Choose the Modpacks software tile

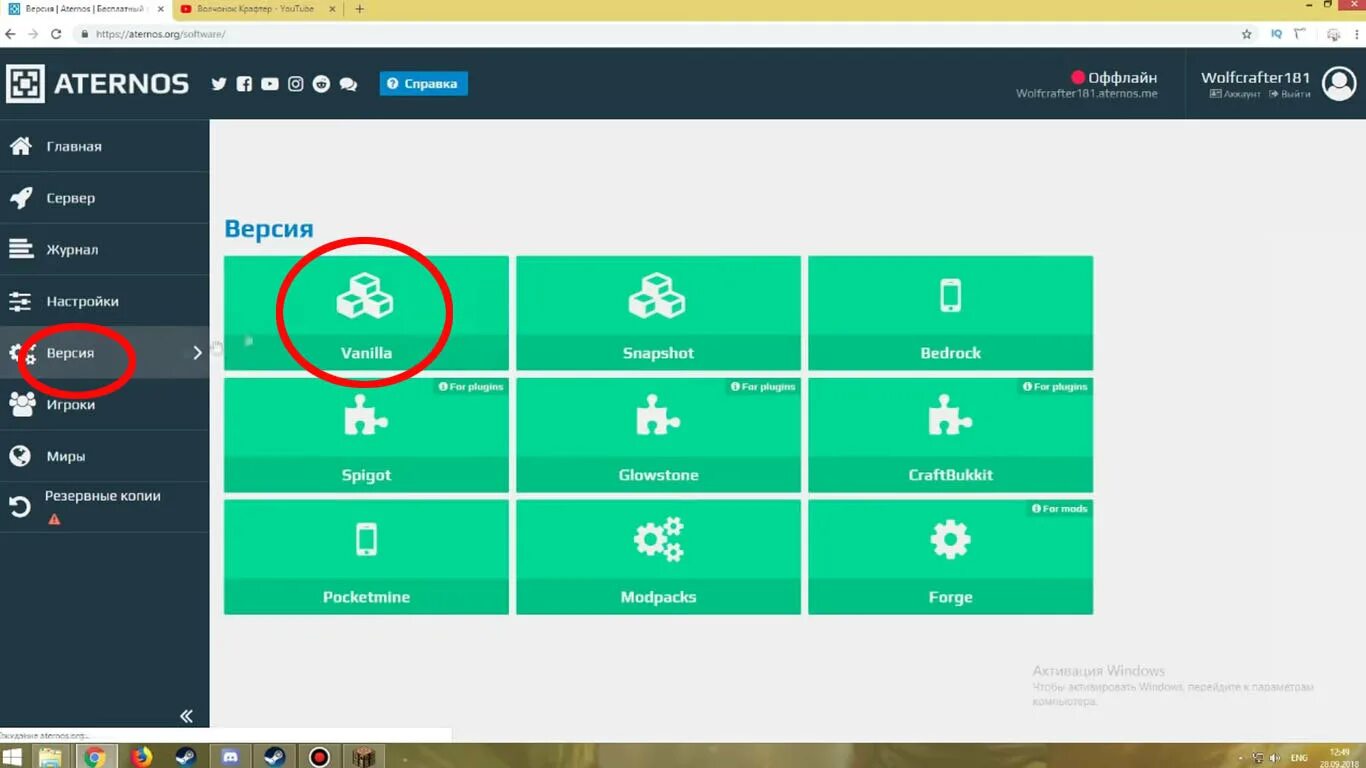[658, 557]
